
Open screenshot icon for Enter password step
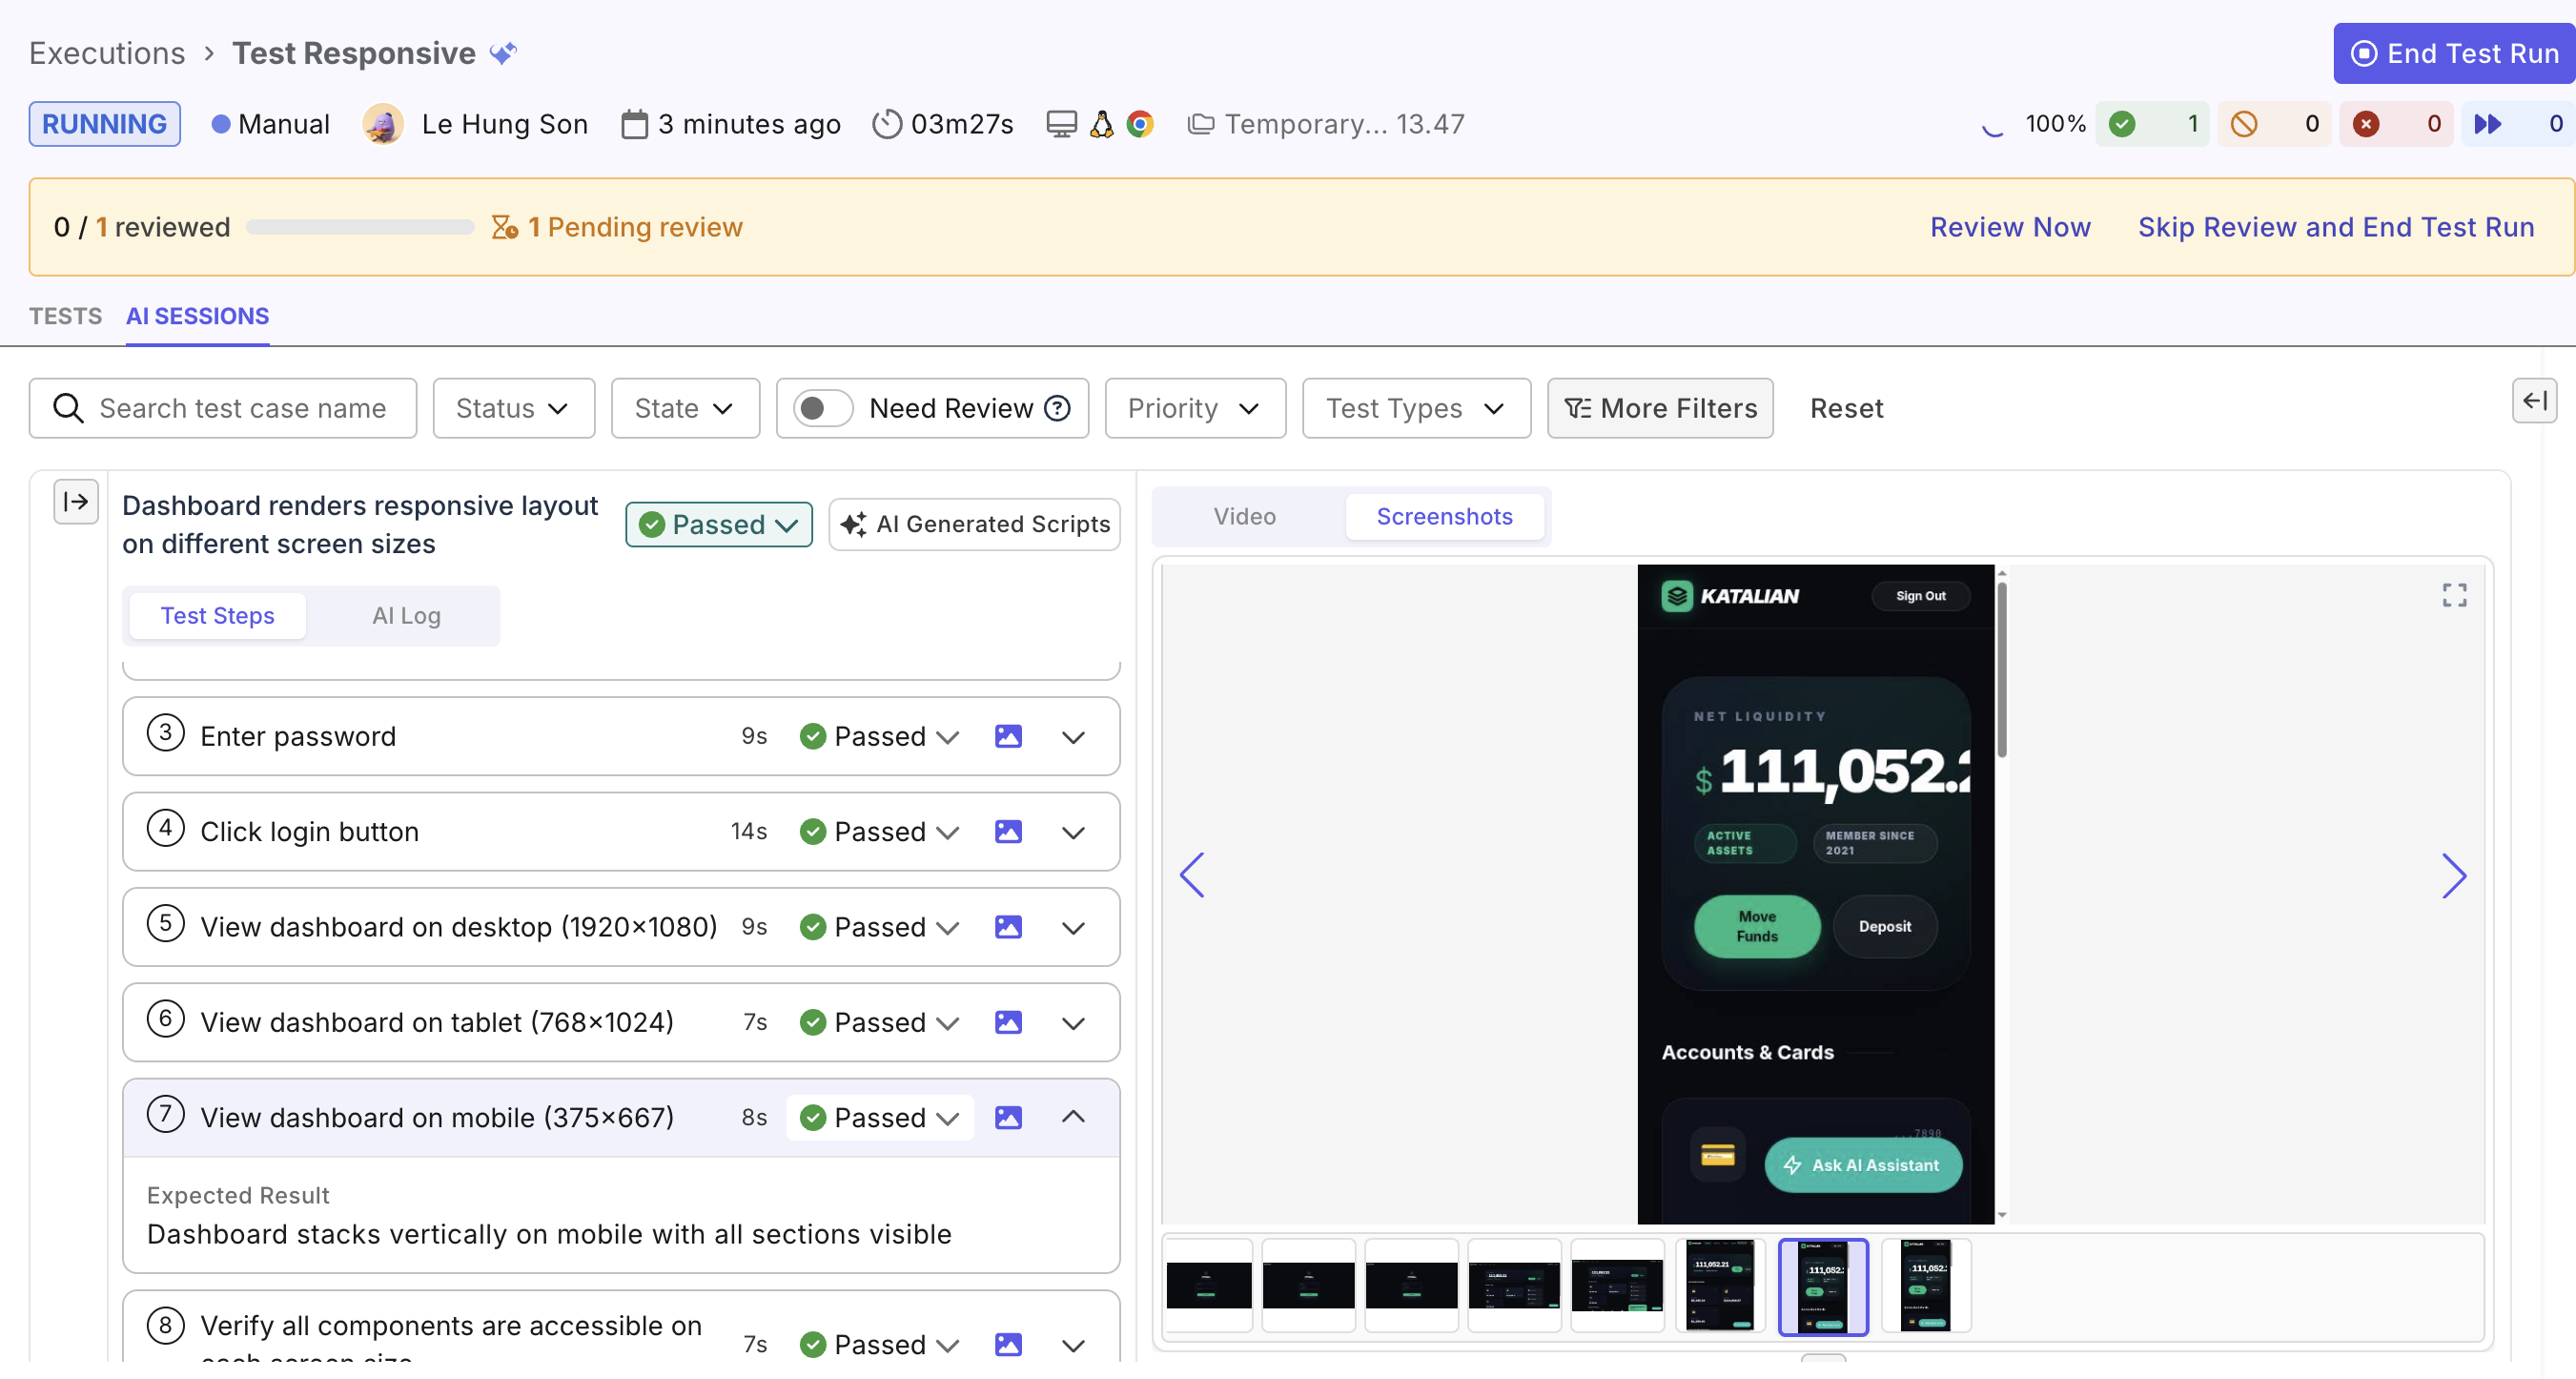(1008, 736)
